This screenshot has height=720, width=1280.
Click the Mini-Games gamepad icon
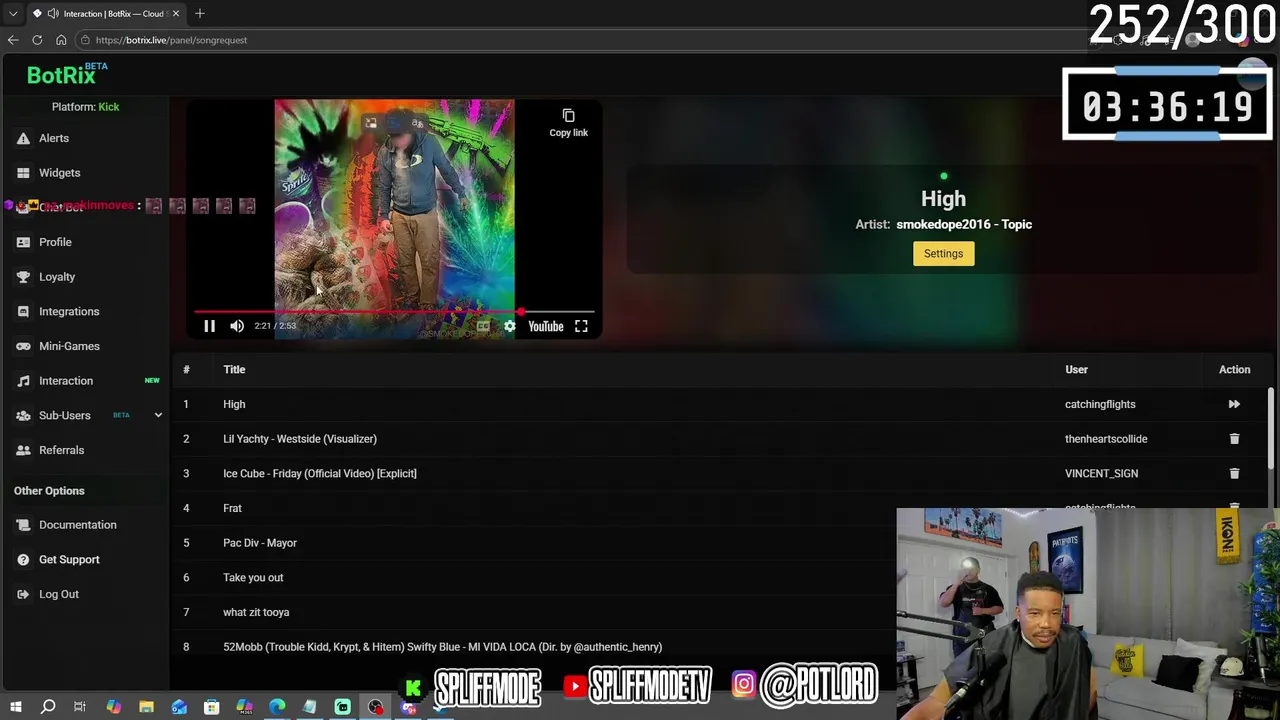click(x=23, y=346)
